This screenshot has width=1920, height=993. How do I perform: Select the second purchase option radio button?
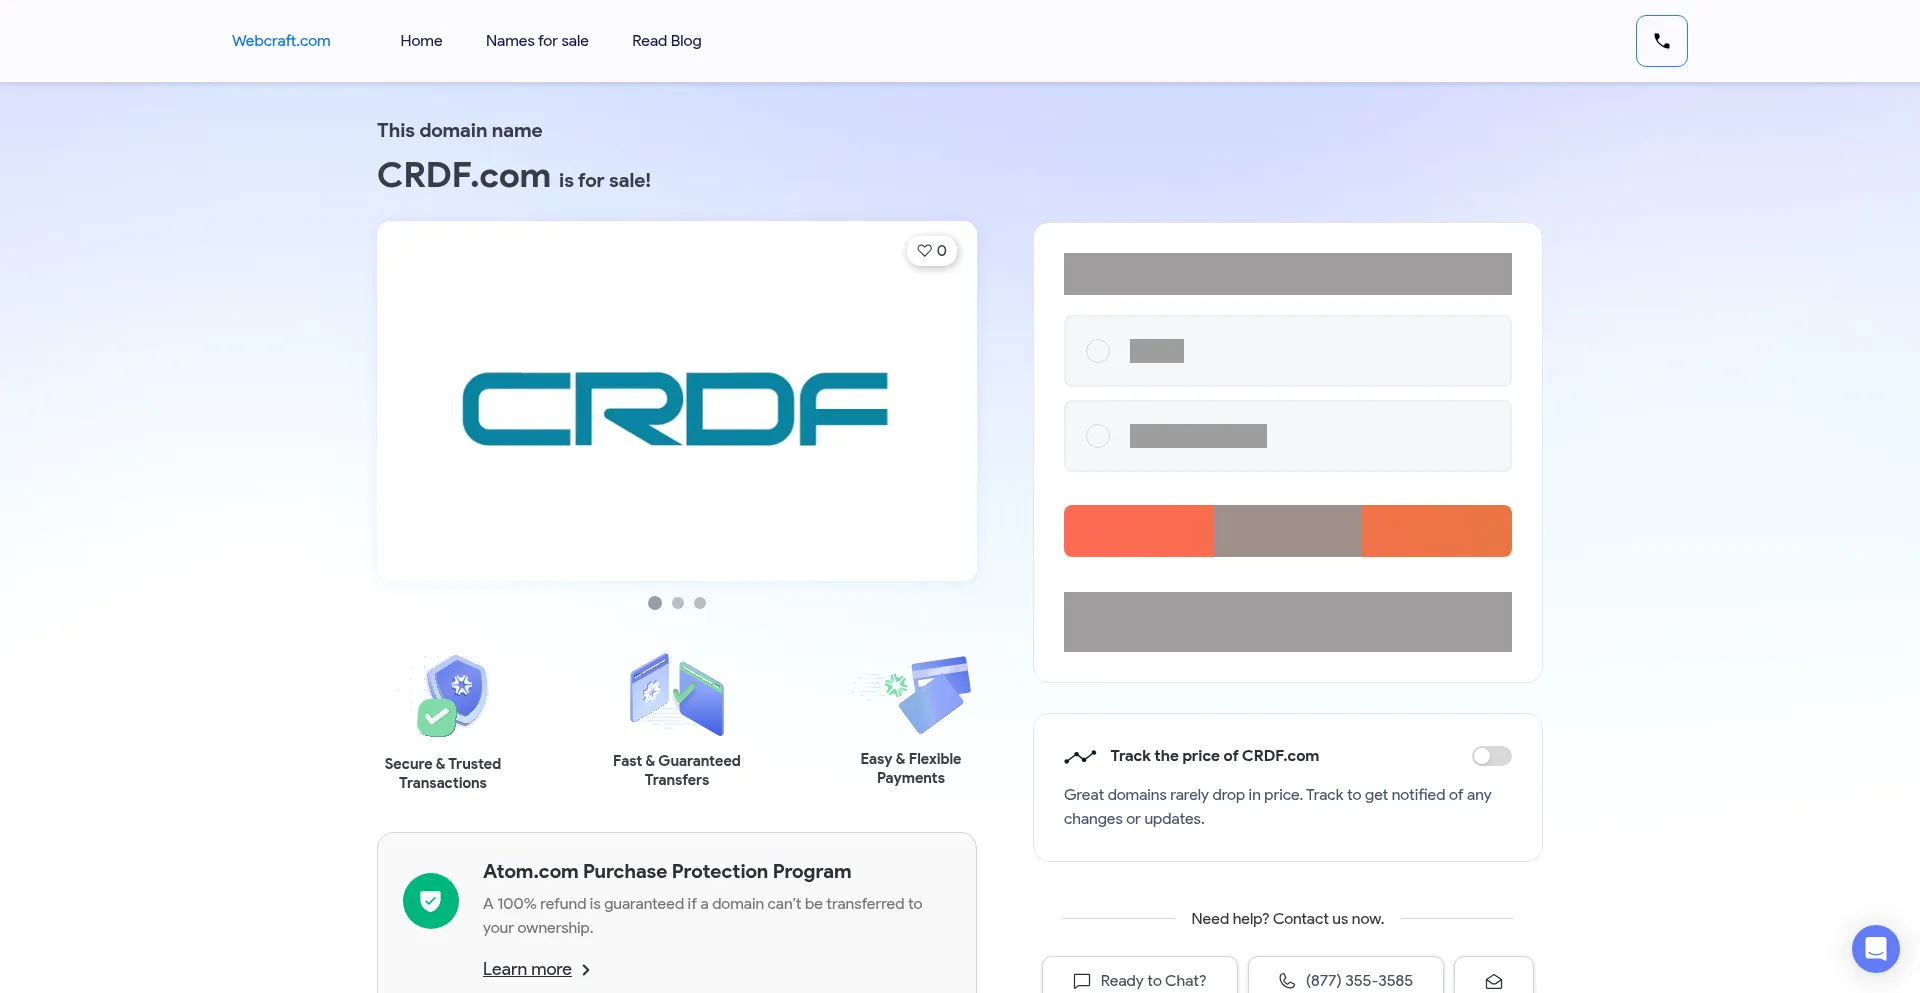pos(1098,436)
